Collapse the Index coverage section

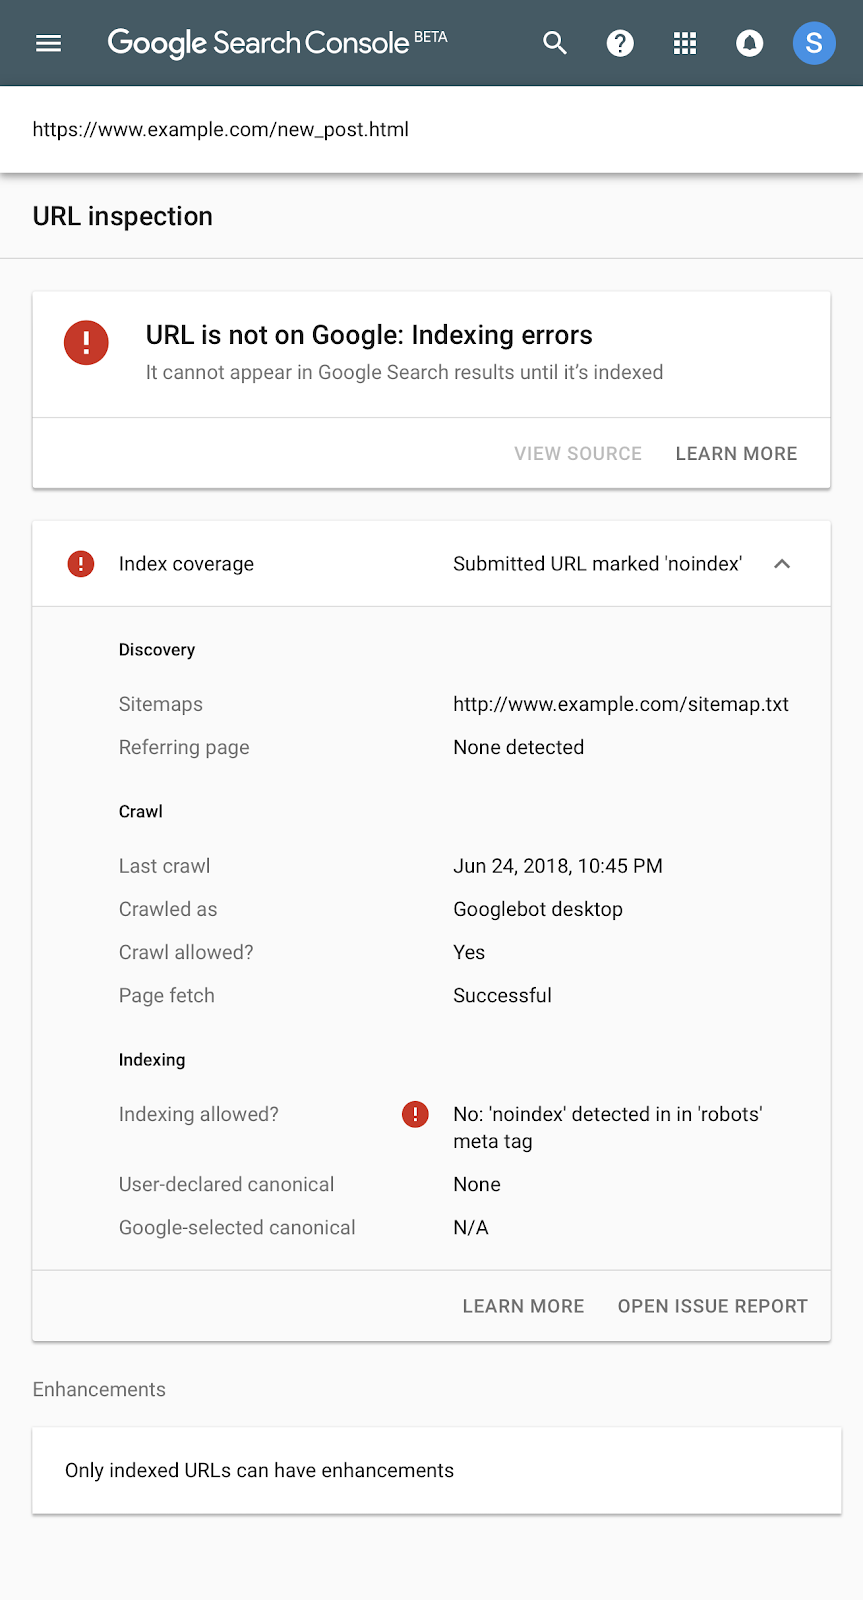[782, 564]
